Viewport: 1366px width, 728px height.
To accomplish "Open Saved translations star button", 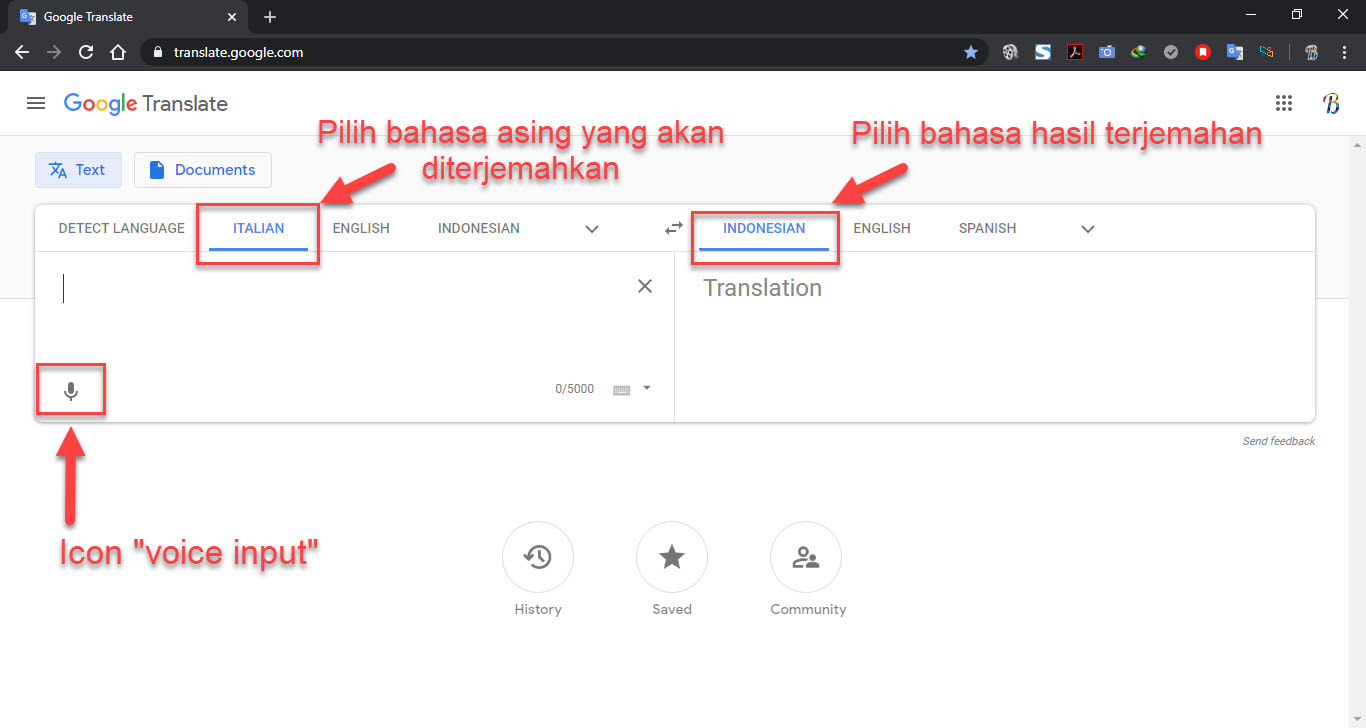I will click(672, 557).
